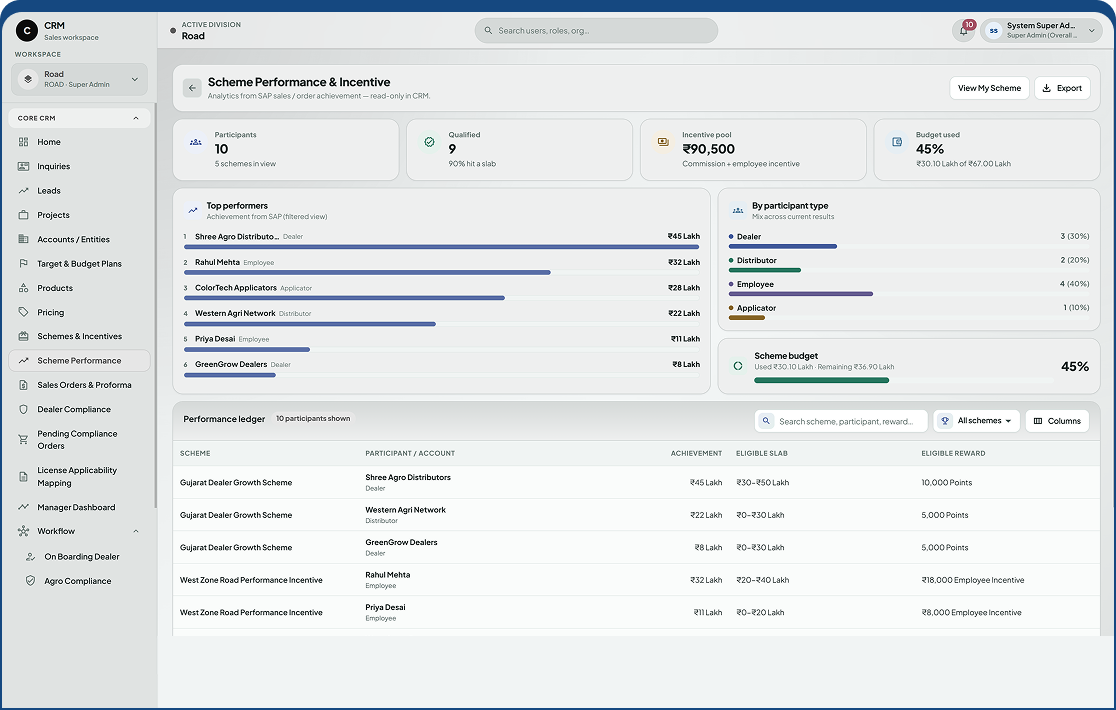Click the Home sidebar icon
The height and width of the screenshot is (710, 1116).
pyautogui.click(x=23, y=142)
